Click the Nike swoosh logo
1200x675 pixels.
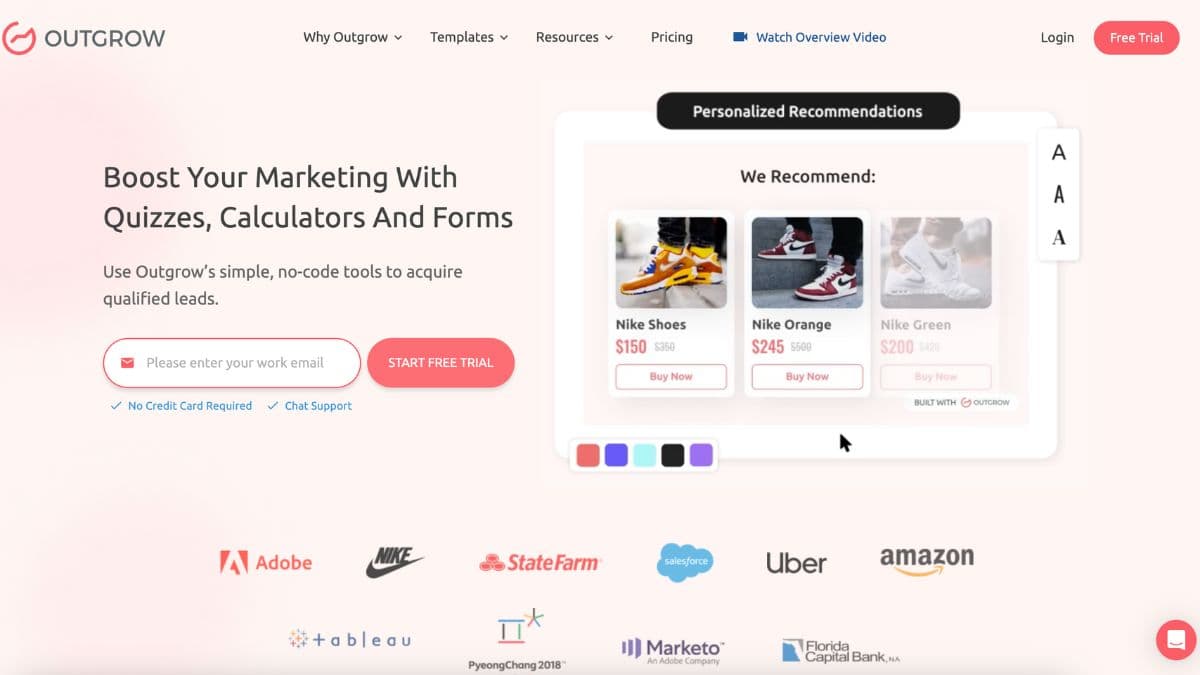pos(394,562)
